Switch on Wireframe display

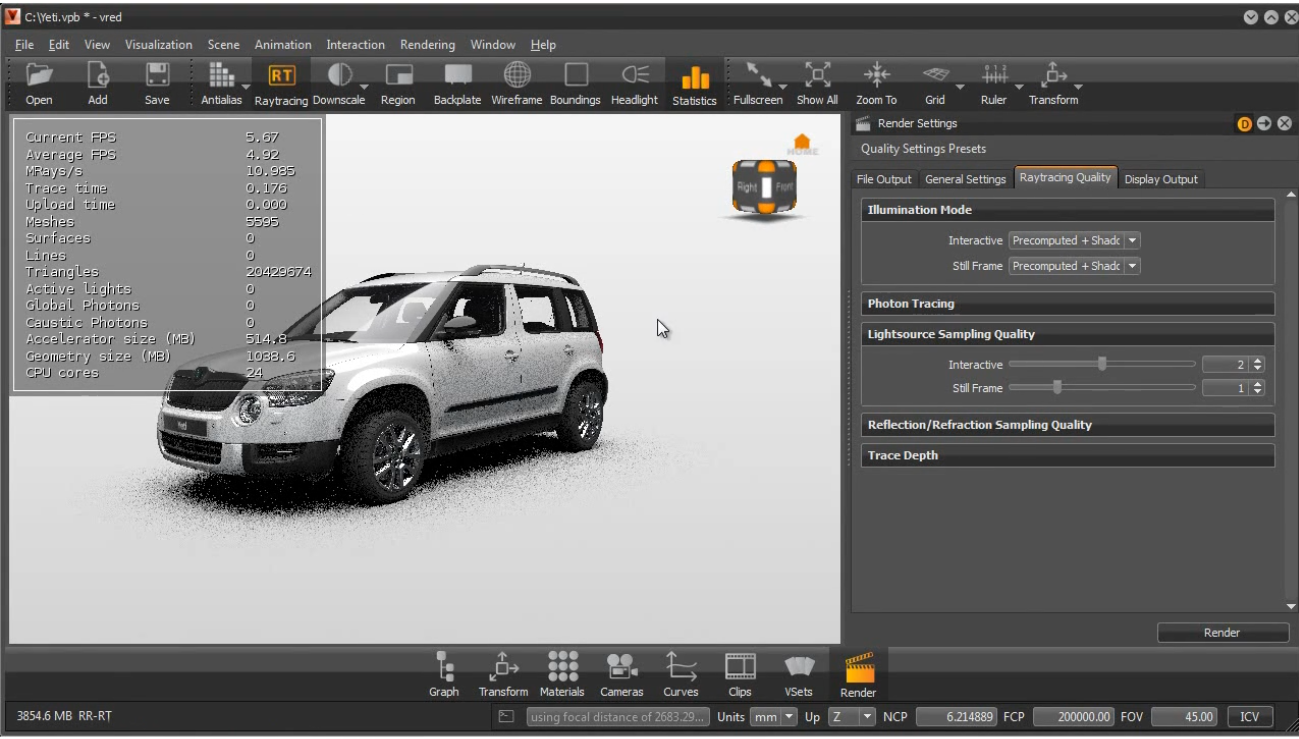click(516, 83)
